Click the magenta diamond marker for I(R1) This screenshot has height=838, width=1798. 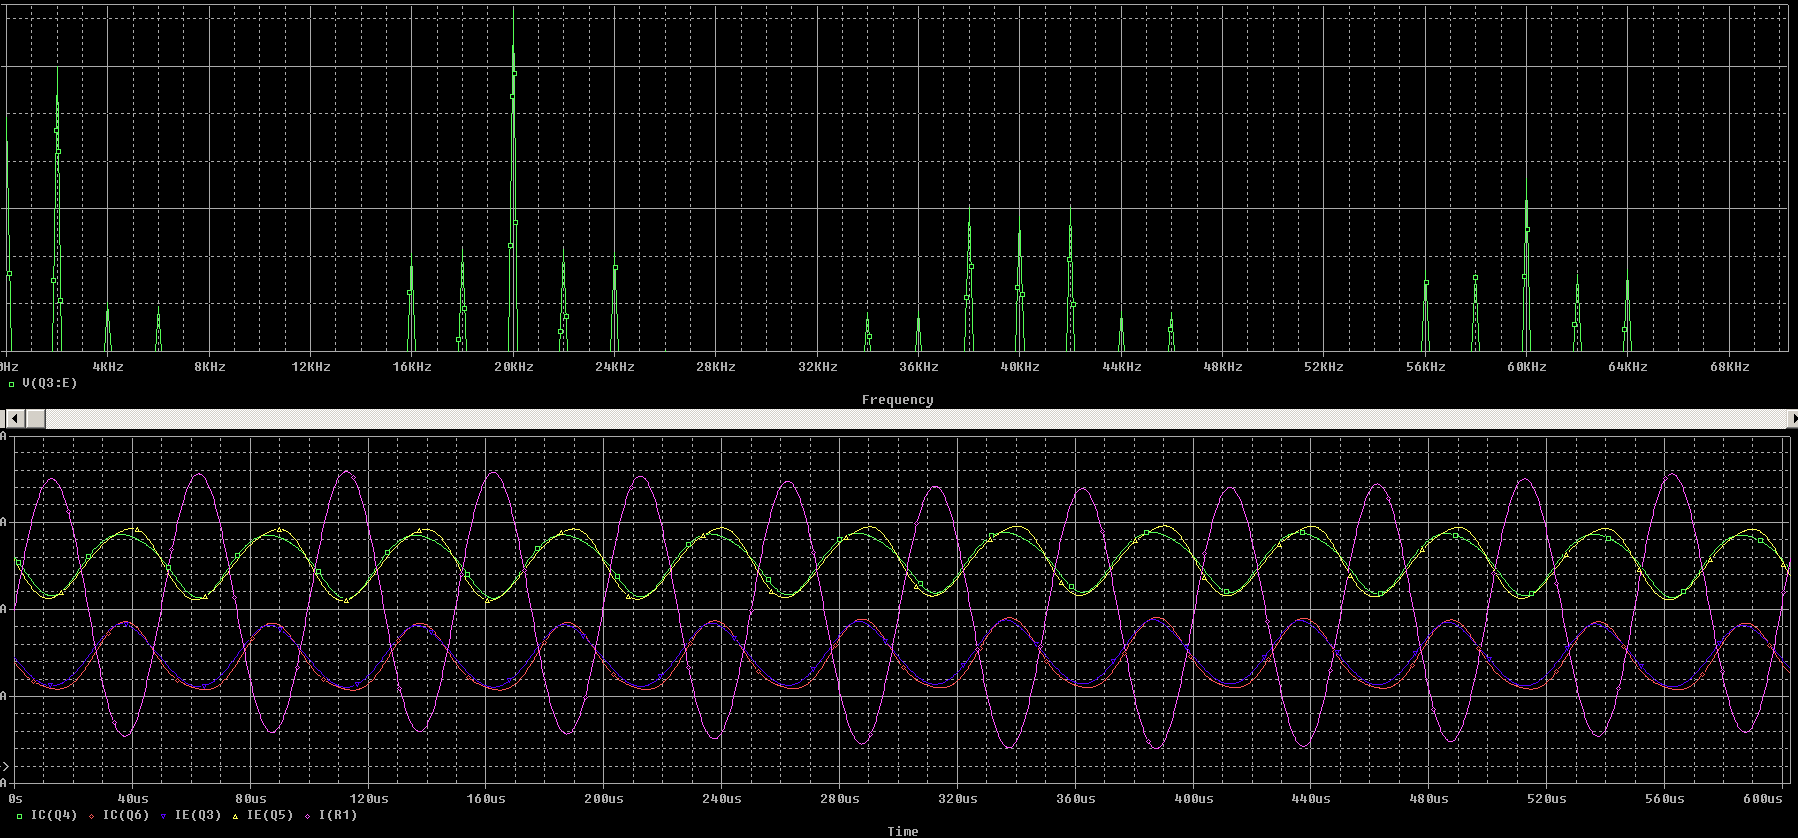tap(307, 816)
